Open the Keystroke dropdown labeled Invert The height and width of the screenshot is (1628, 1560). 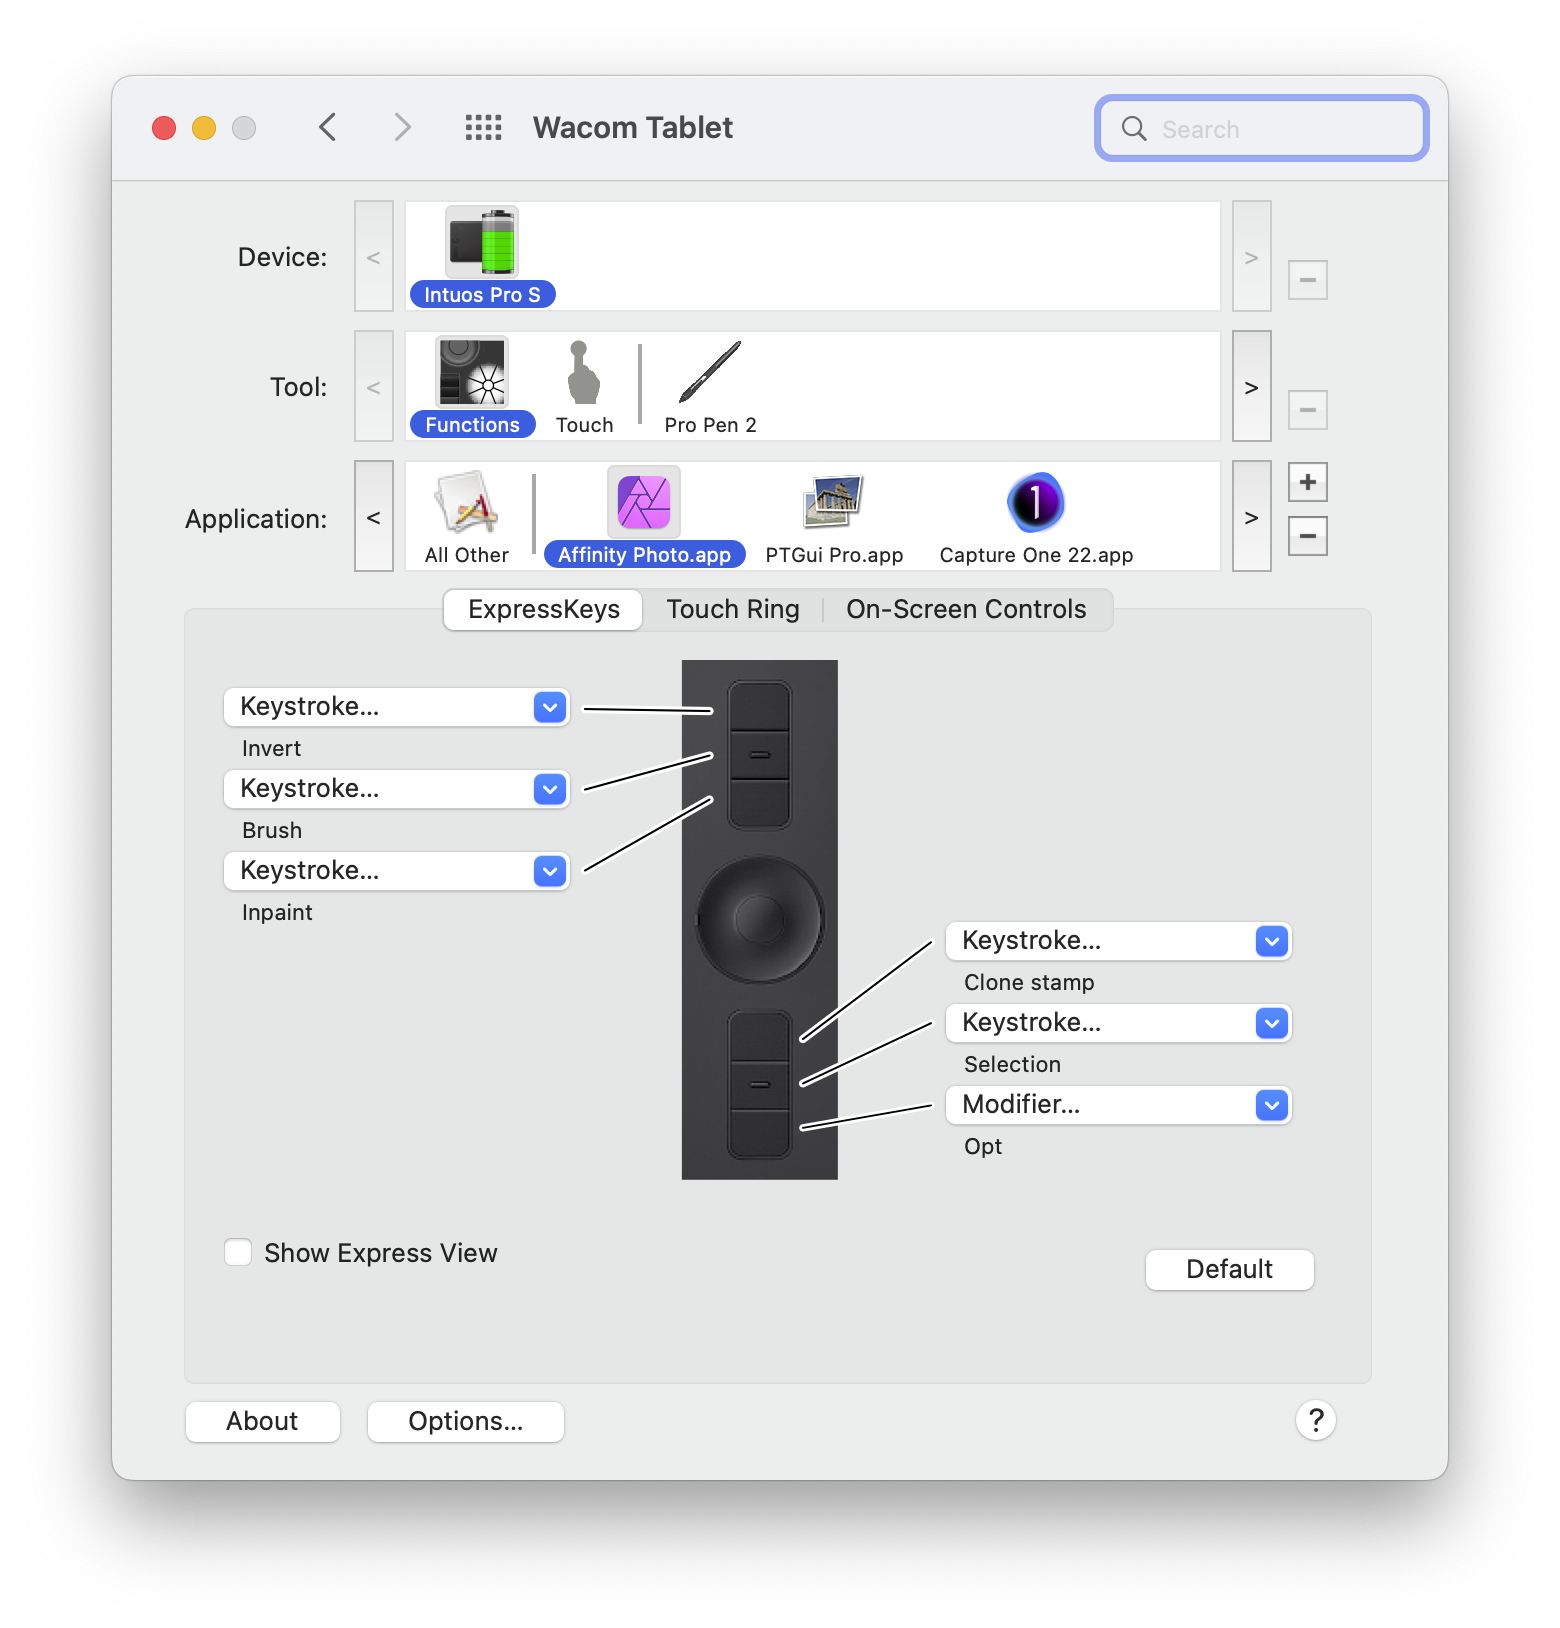pyautogui.click(x=396, y=707)
